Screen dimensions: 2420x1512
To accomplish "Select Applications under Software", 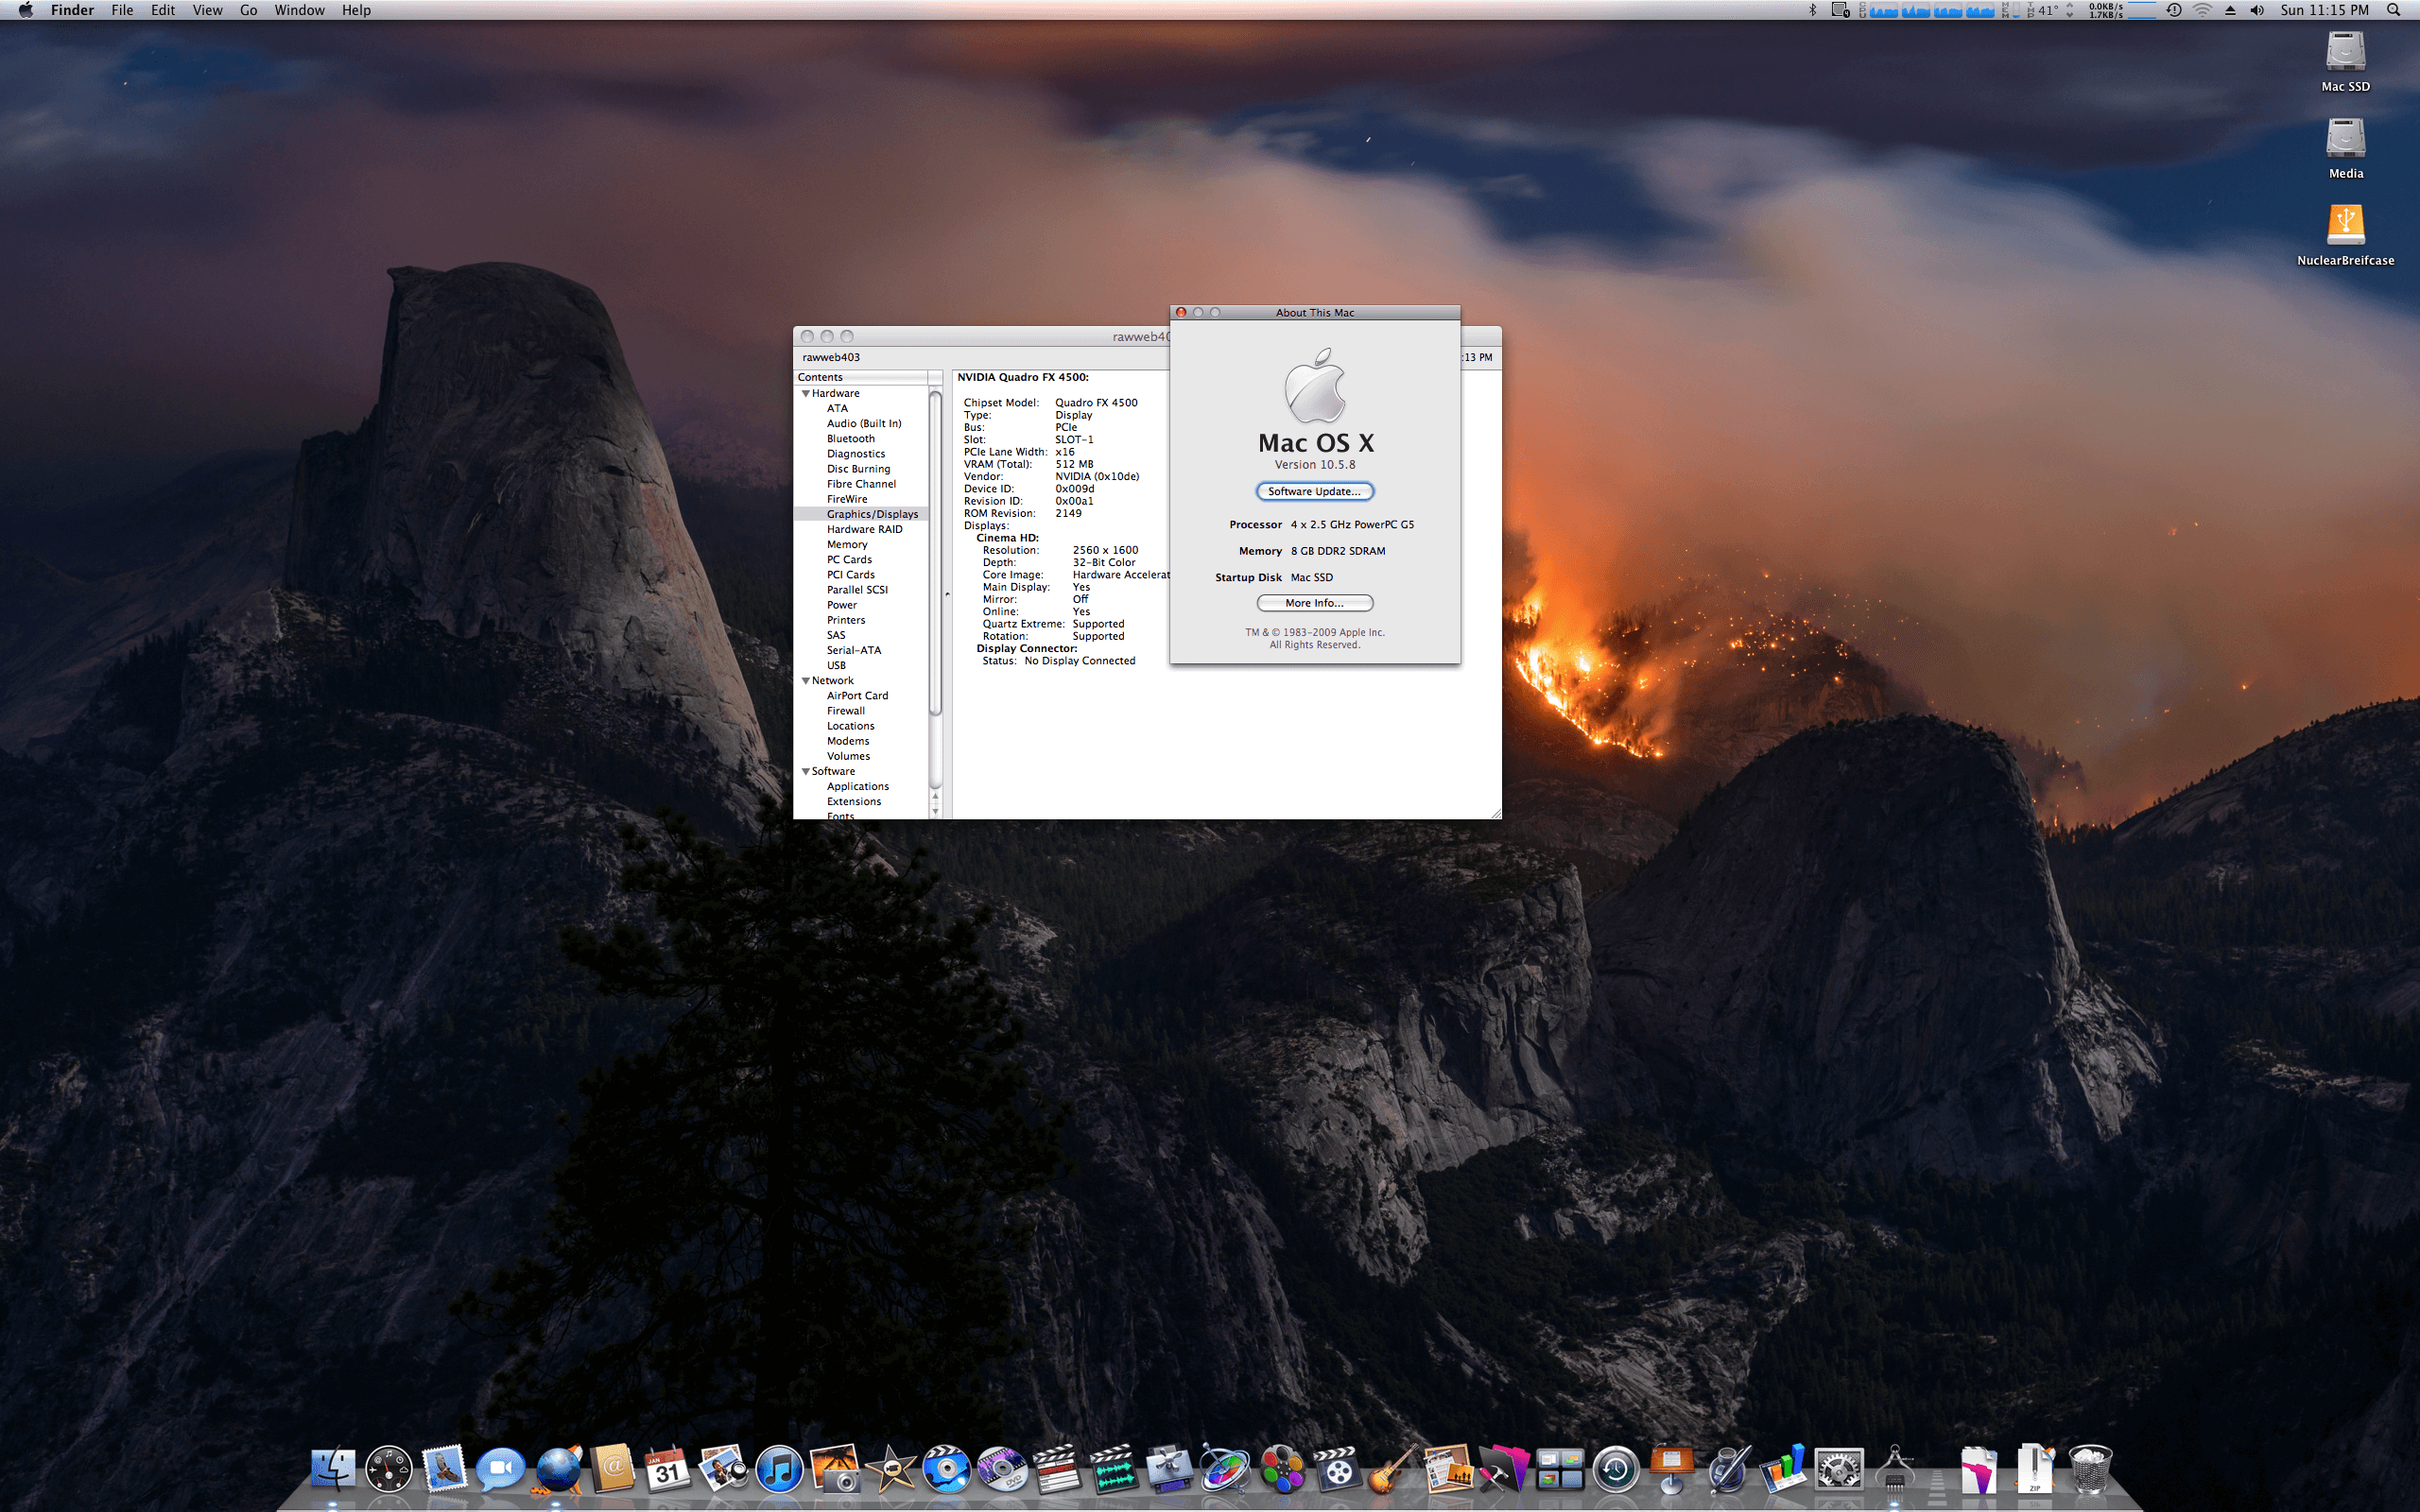I will [x=857, y=786].
